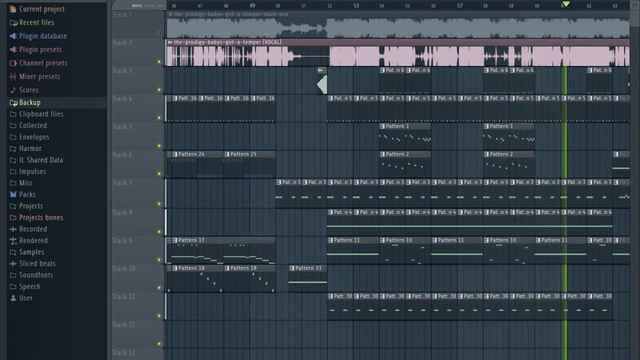Viewport: 640px width, 360px height.
Task: Click the Packs icon in browser
Action: click(x=13, y=194)
